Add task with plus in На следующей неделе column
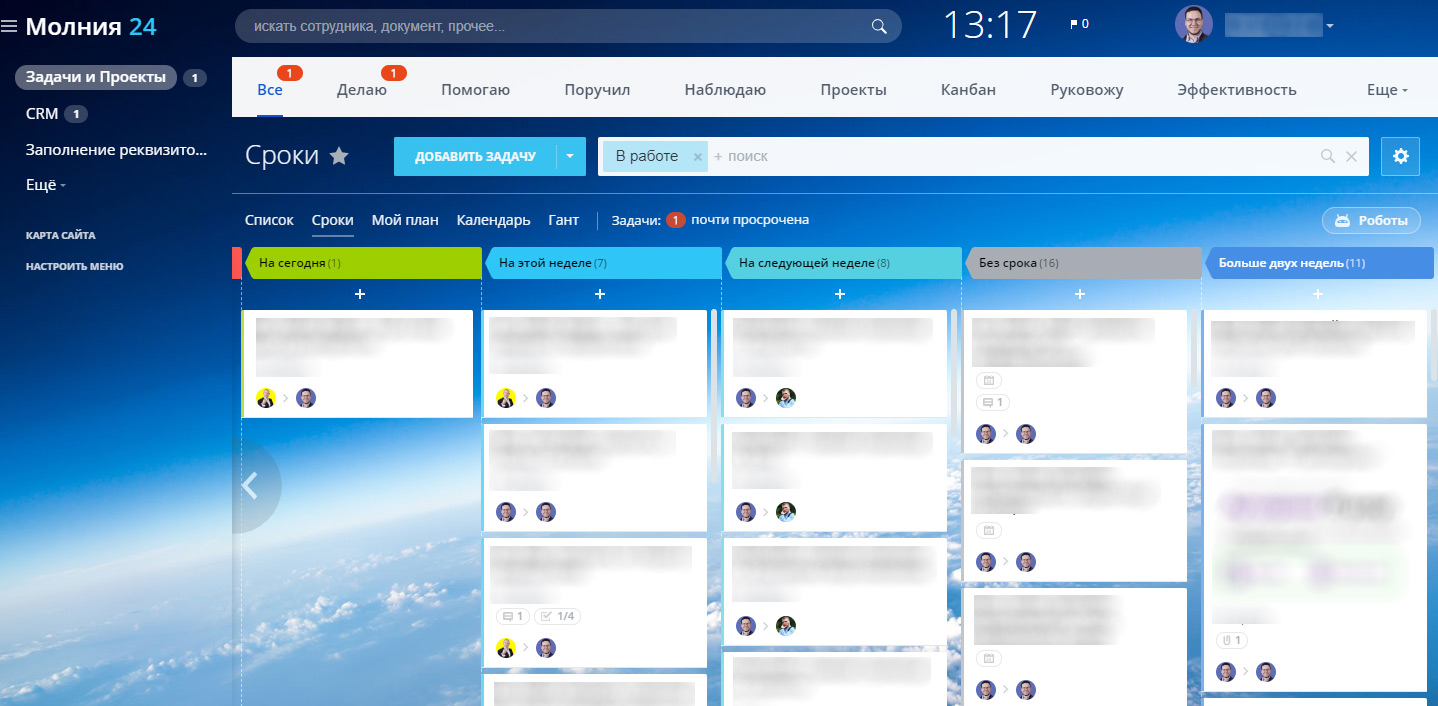Screen dimensions: 1438x706 (840, 294)
